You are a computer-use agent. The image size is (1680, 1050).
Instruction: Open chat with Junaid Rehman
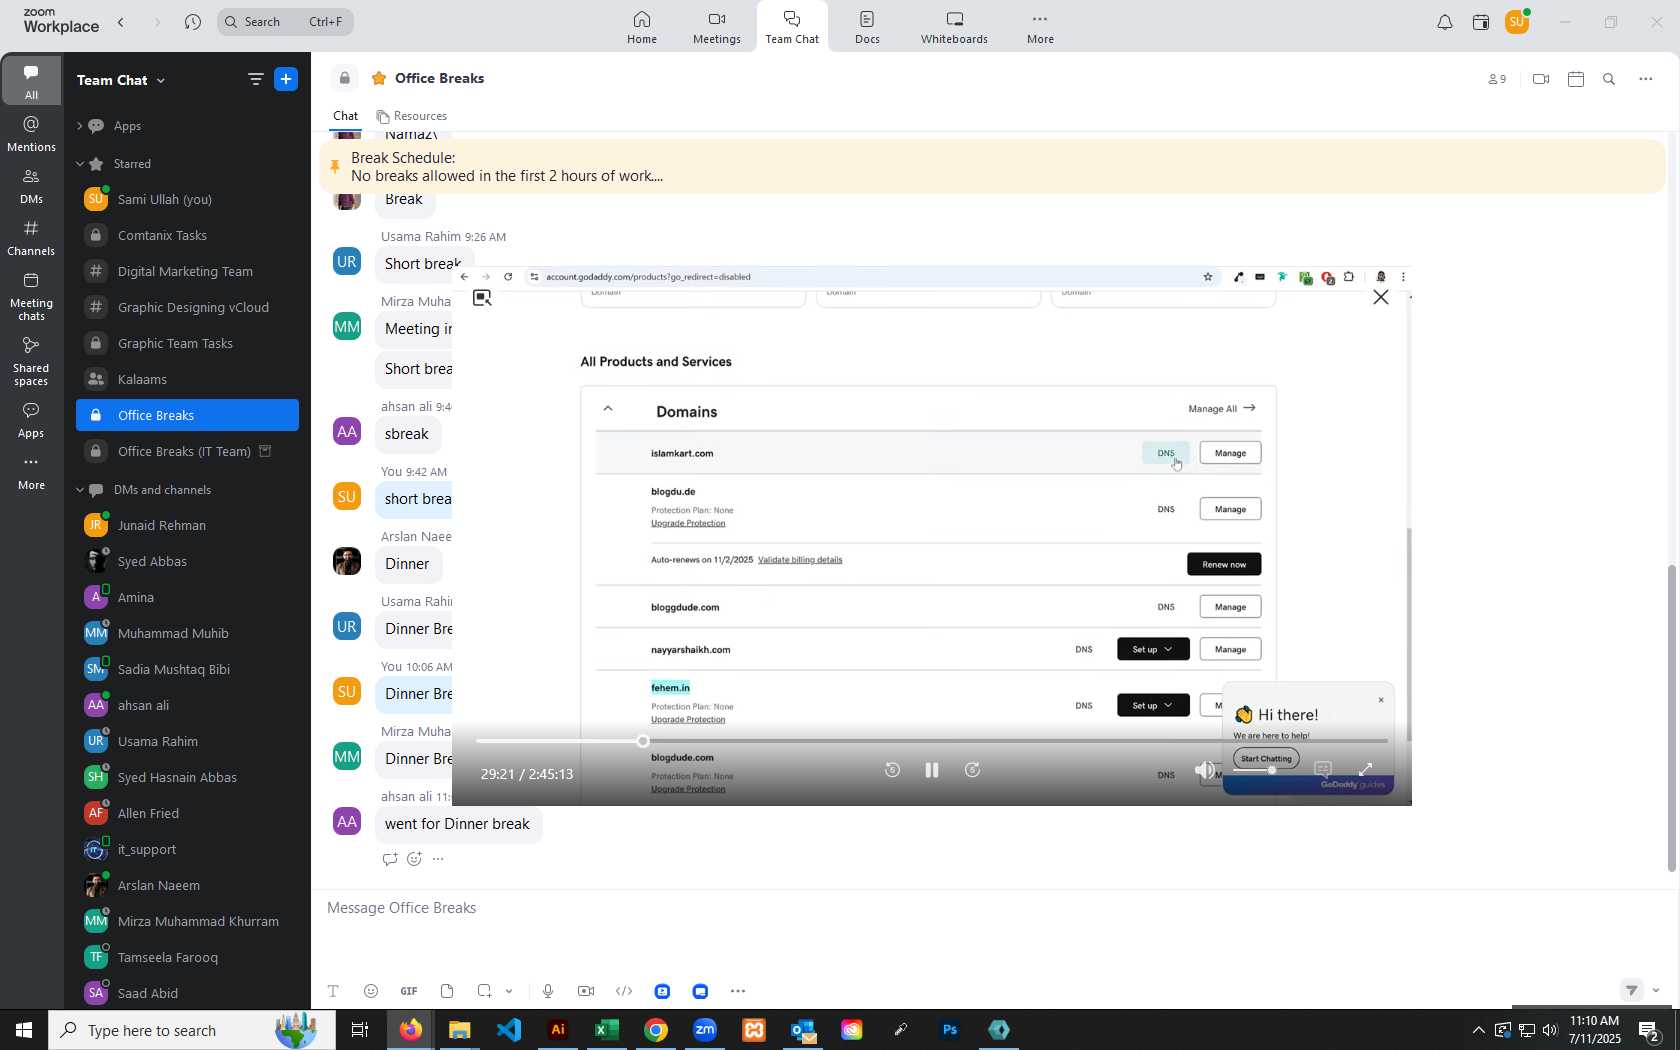click(187, 526)
